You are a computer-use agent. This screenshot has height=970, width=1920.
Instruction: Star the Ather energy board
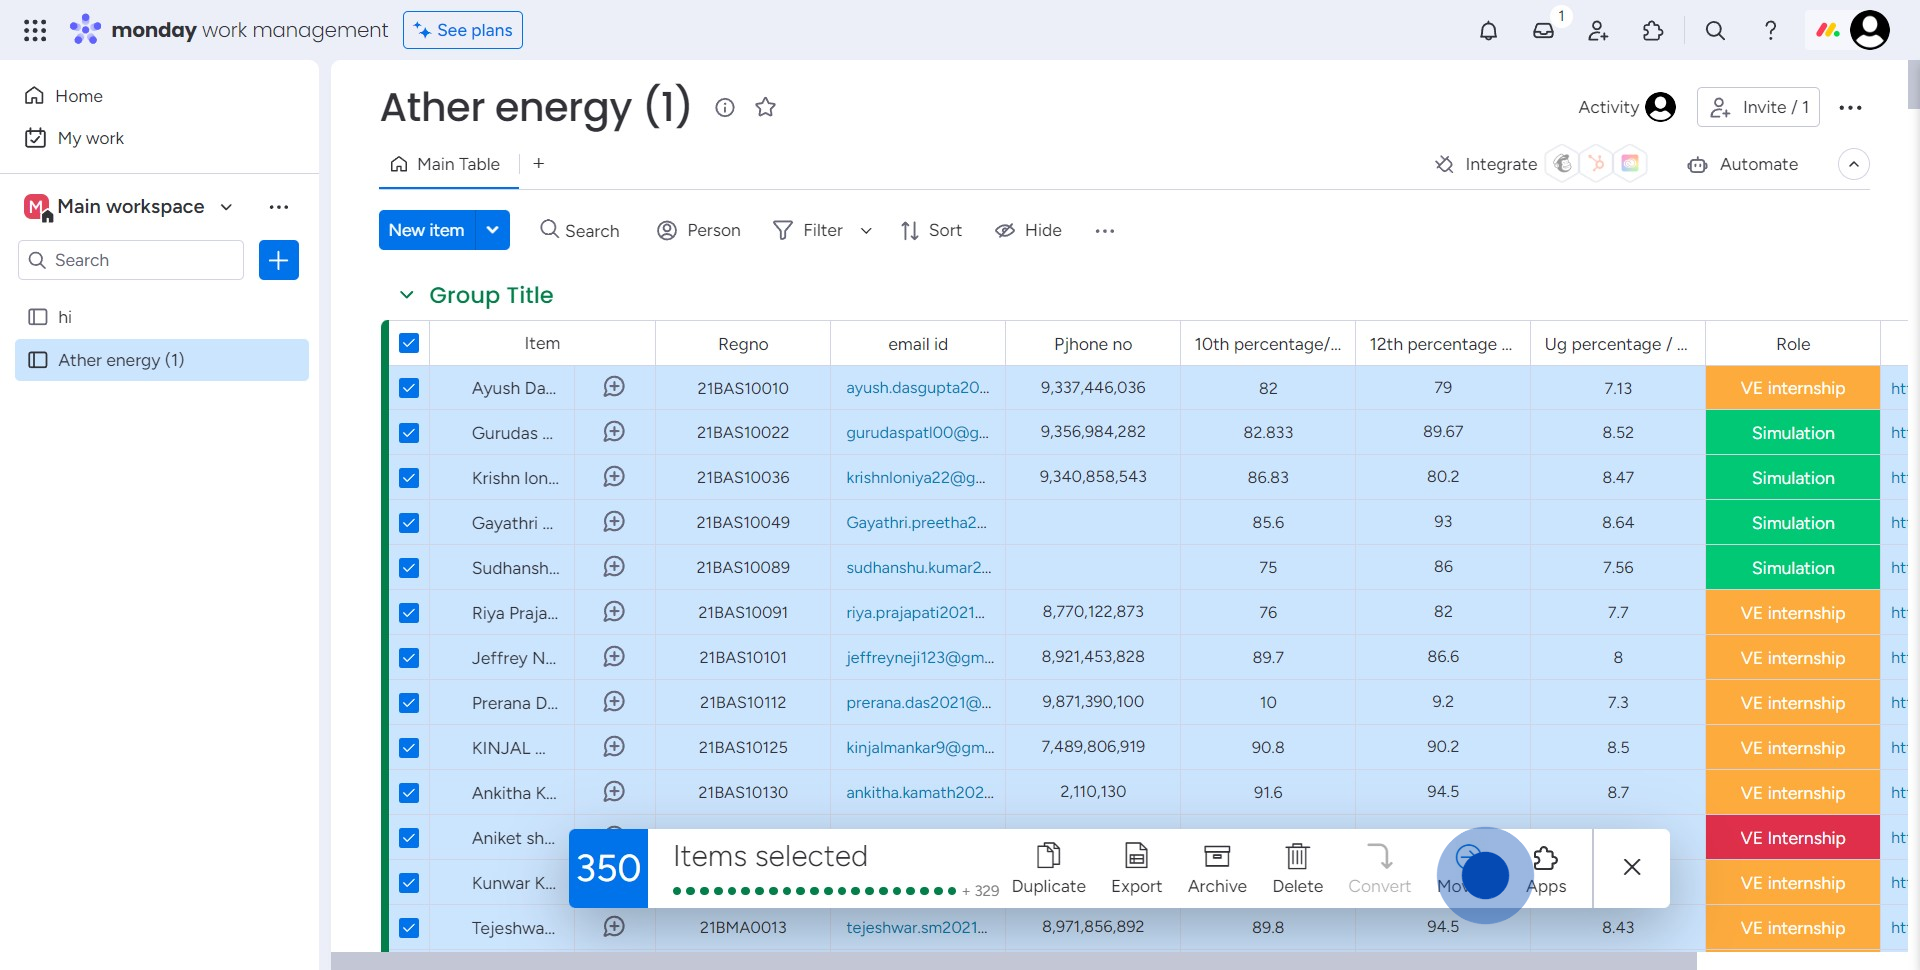[765, 107]
